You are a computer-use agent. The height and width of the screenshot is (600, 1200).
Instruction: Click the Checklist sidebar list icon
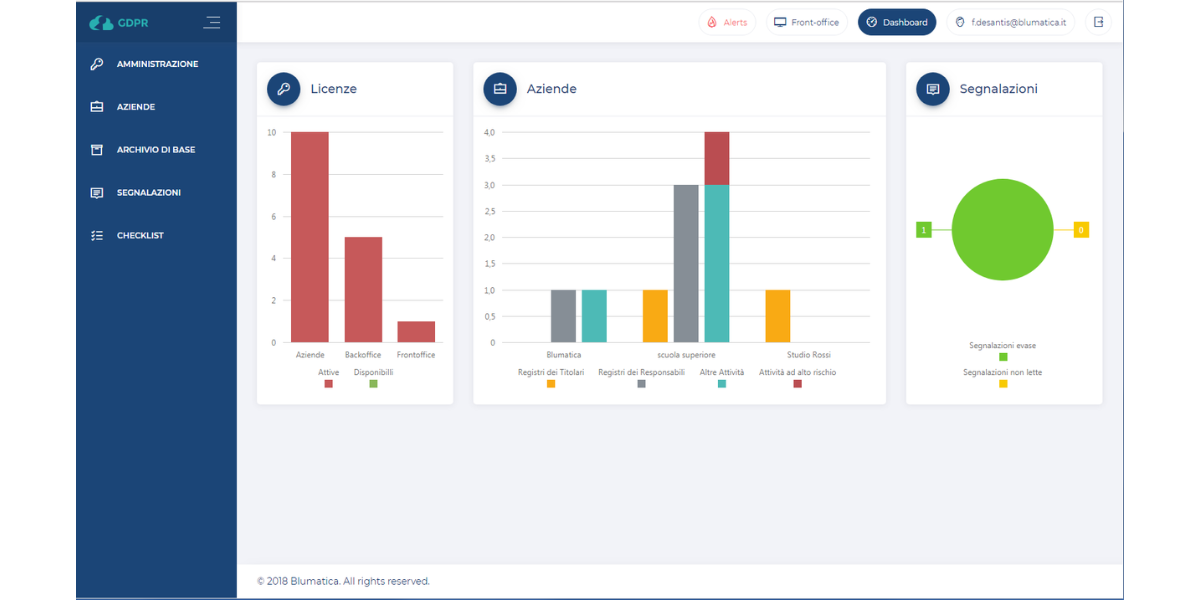coord(97,236)
